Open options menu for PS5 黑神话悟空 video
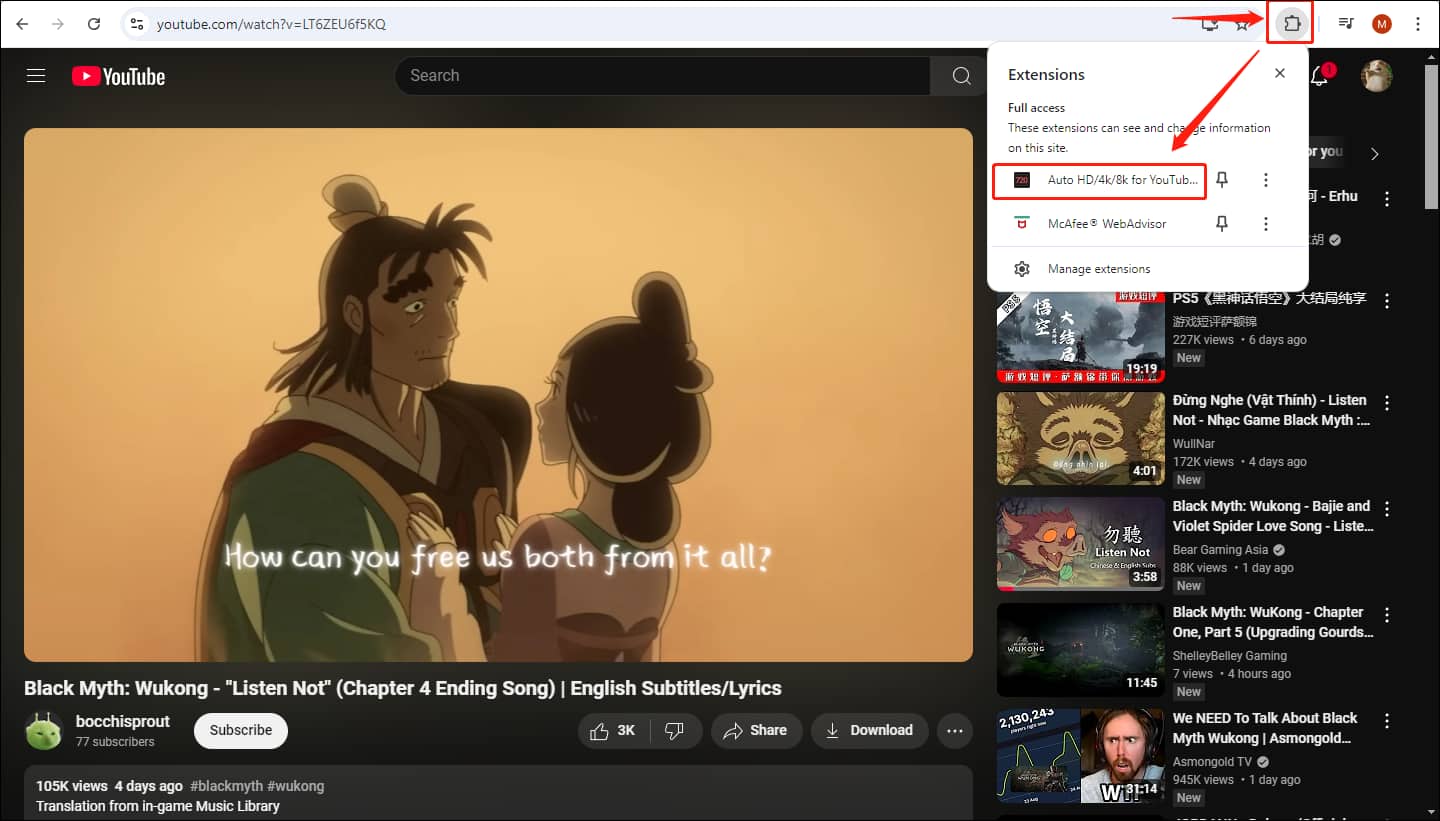1440x821 pixels. pos(1387,300)
